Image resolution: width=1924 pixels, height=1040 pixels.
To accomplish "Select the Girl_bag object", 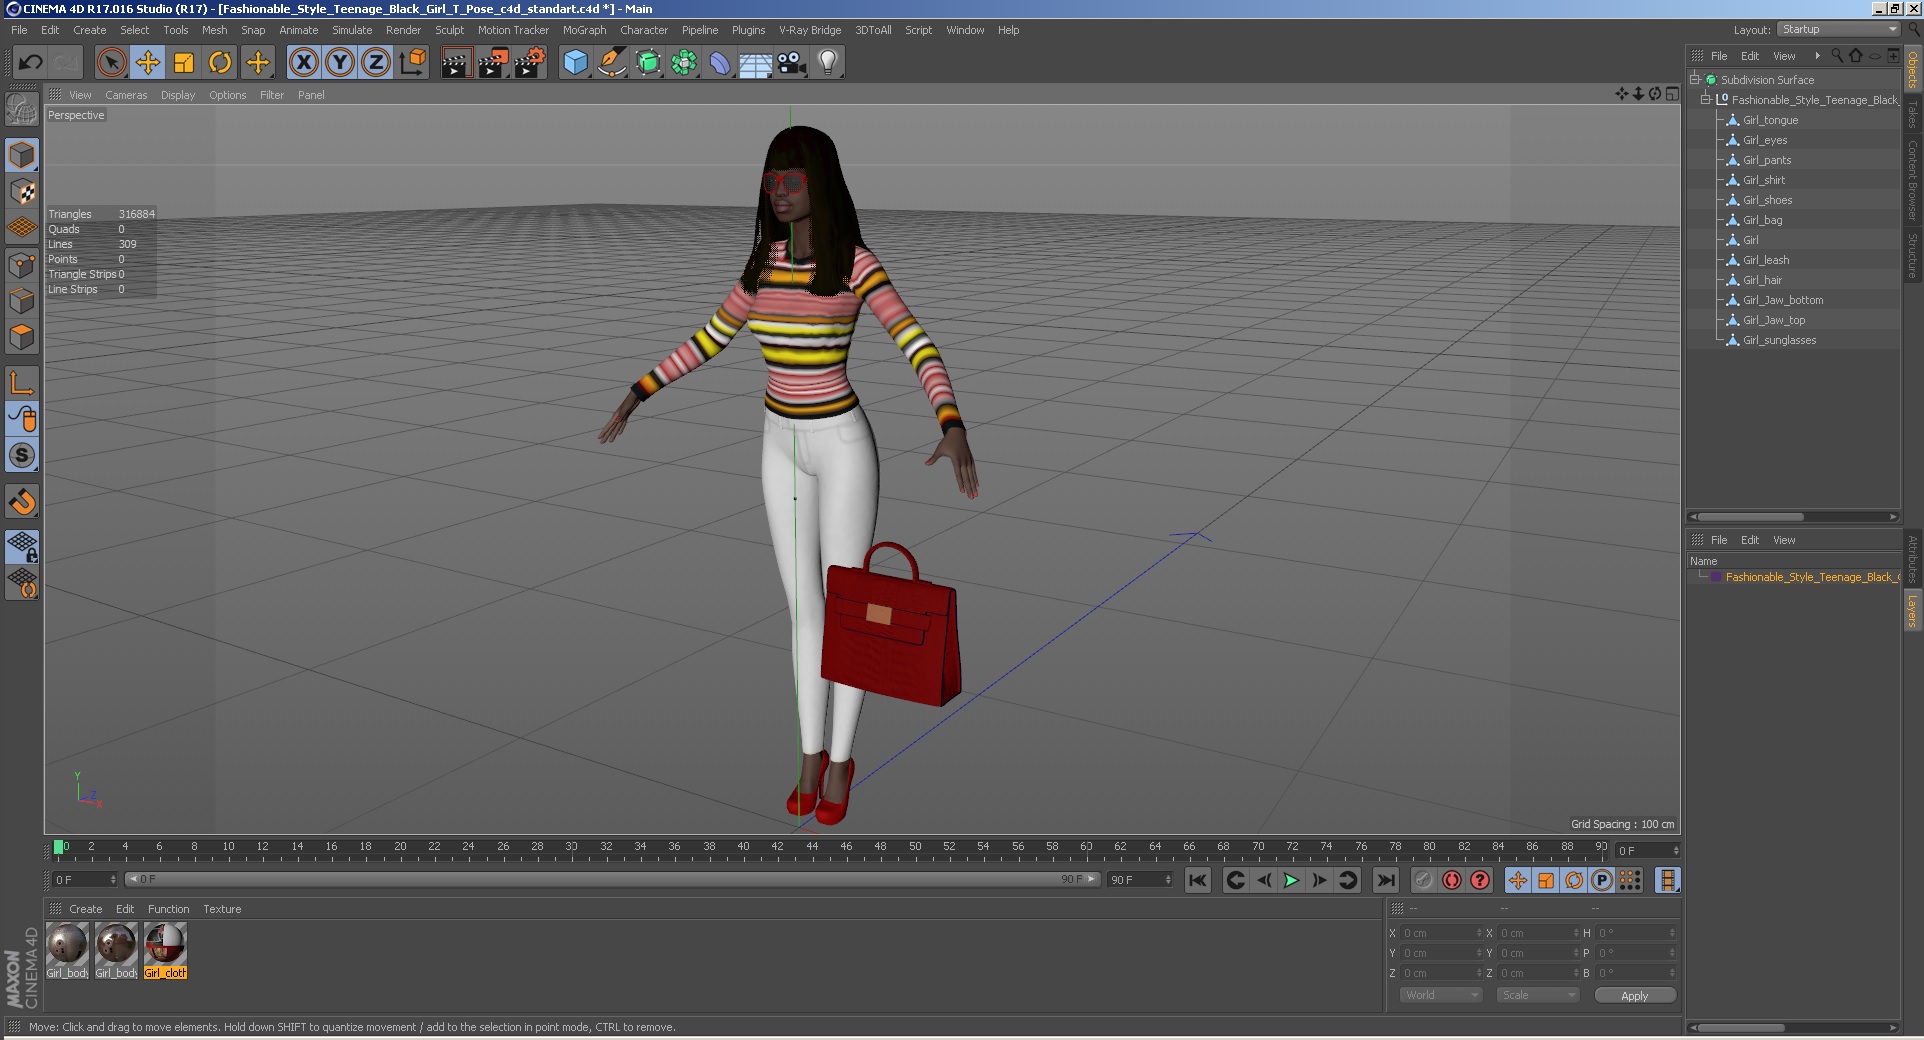I will (x=1762, y=220).
